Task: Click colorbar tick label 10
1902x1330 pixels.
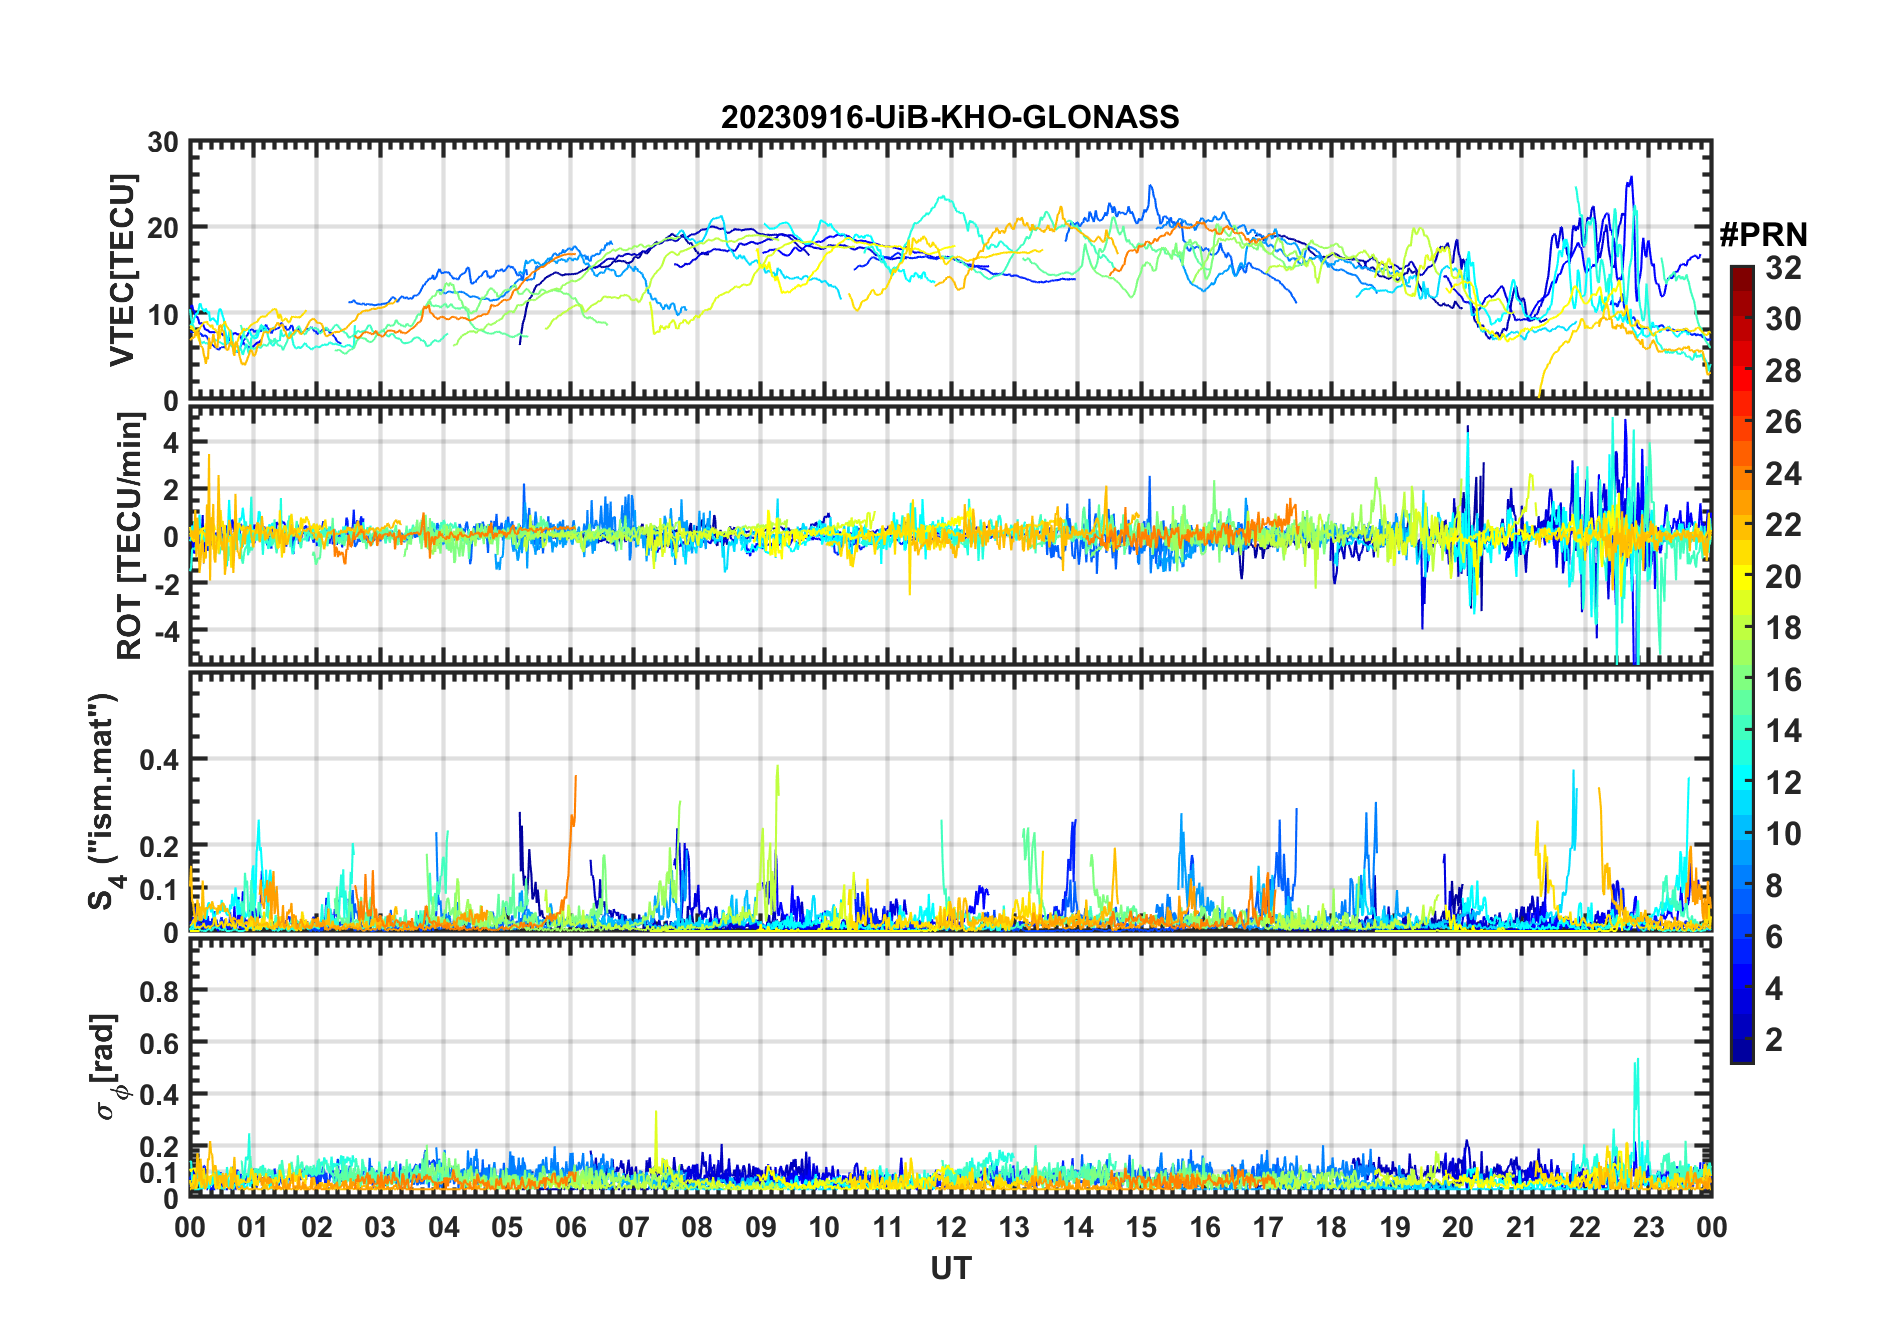Action: [1783, 834]
